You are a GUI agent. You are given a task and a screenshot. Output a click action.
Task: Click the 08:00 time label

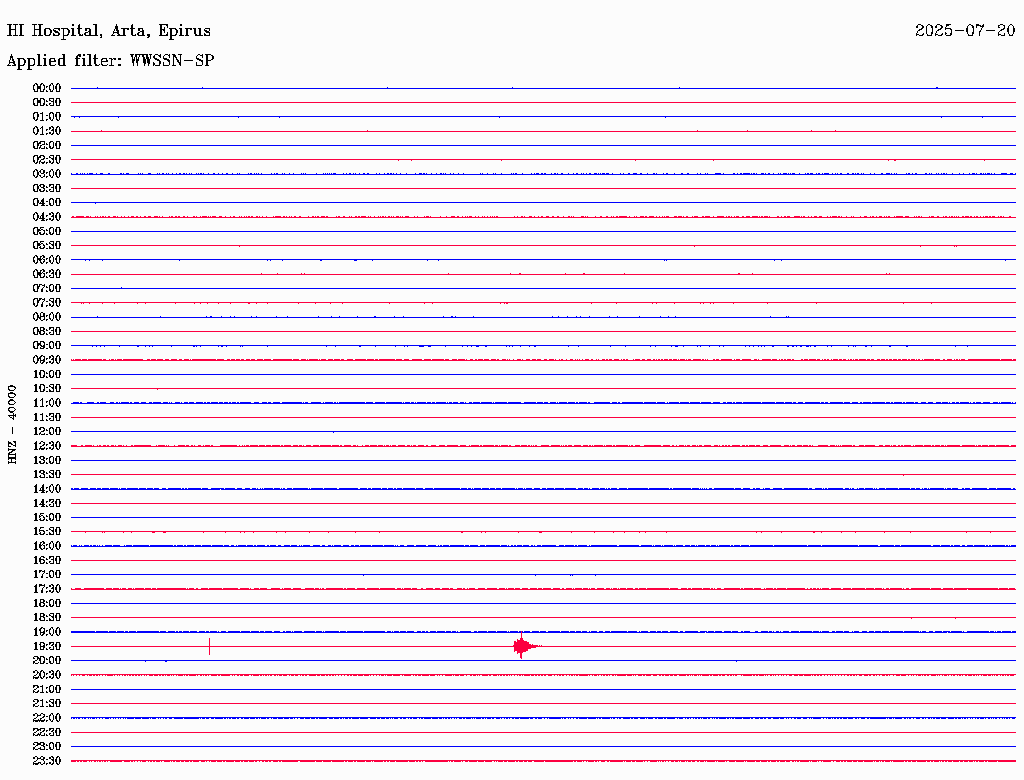pos(47,317)
